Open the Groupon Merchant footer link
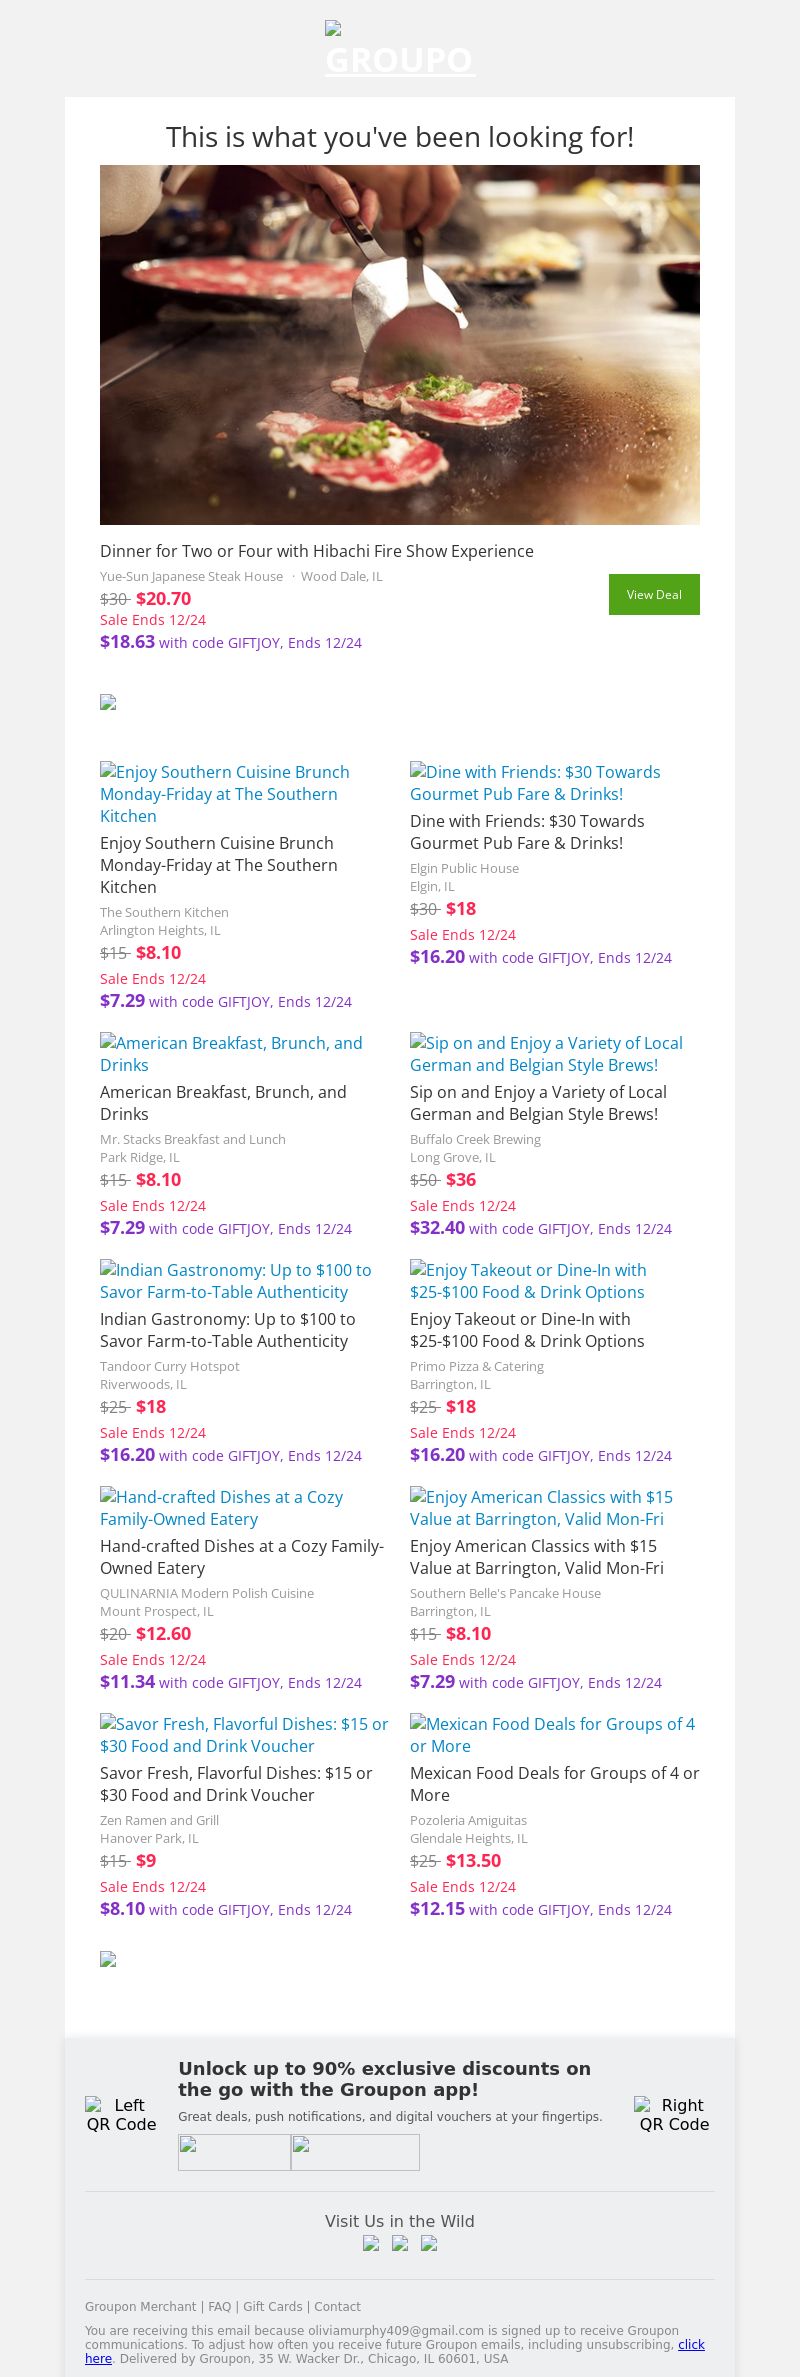The width and height of the screenshot is (800, 2377). (x=141, y=2306)
